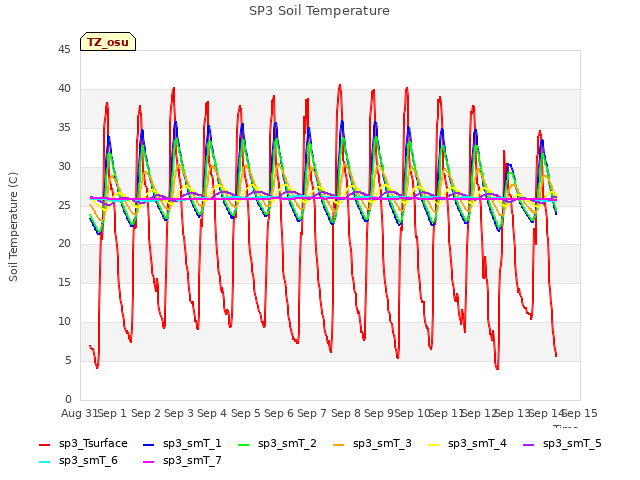Click the 20 y-axis tick label
This screenshot has height=480, width=640.
[x=64, y=244]
